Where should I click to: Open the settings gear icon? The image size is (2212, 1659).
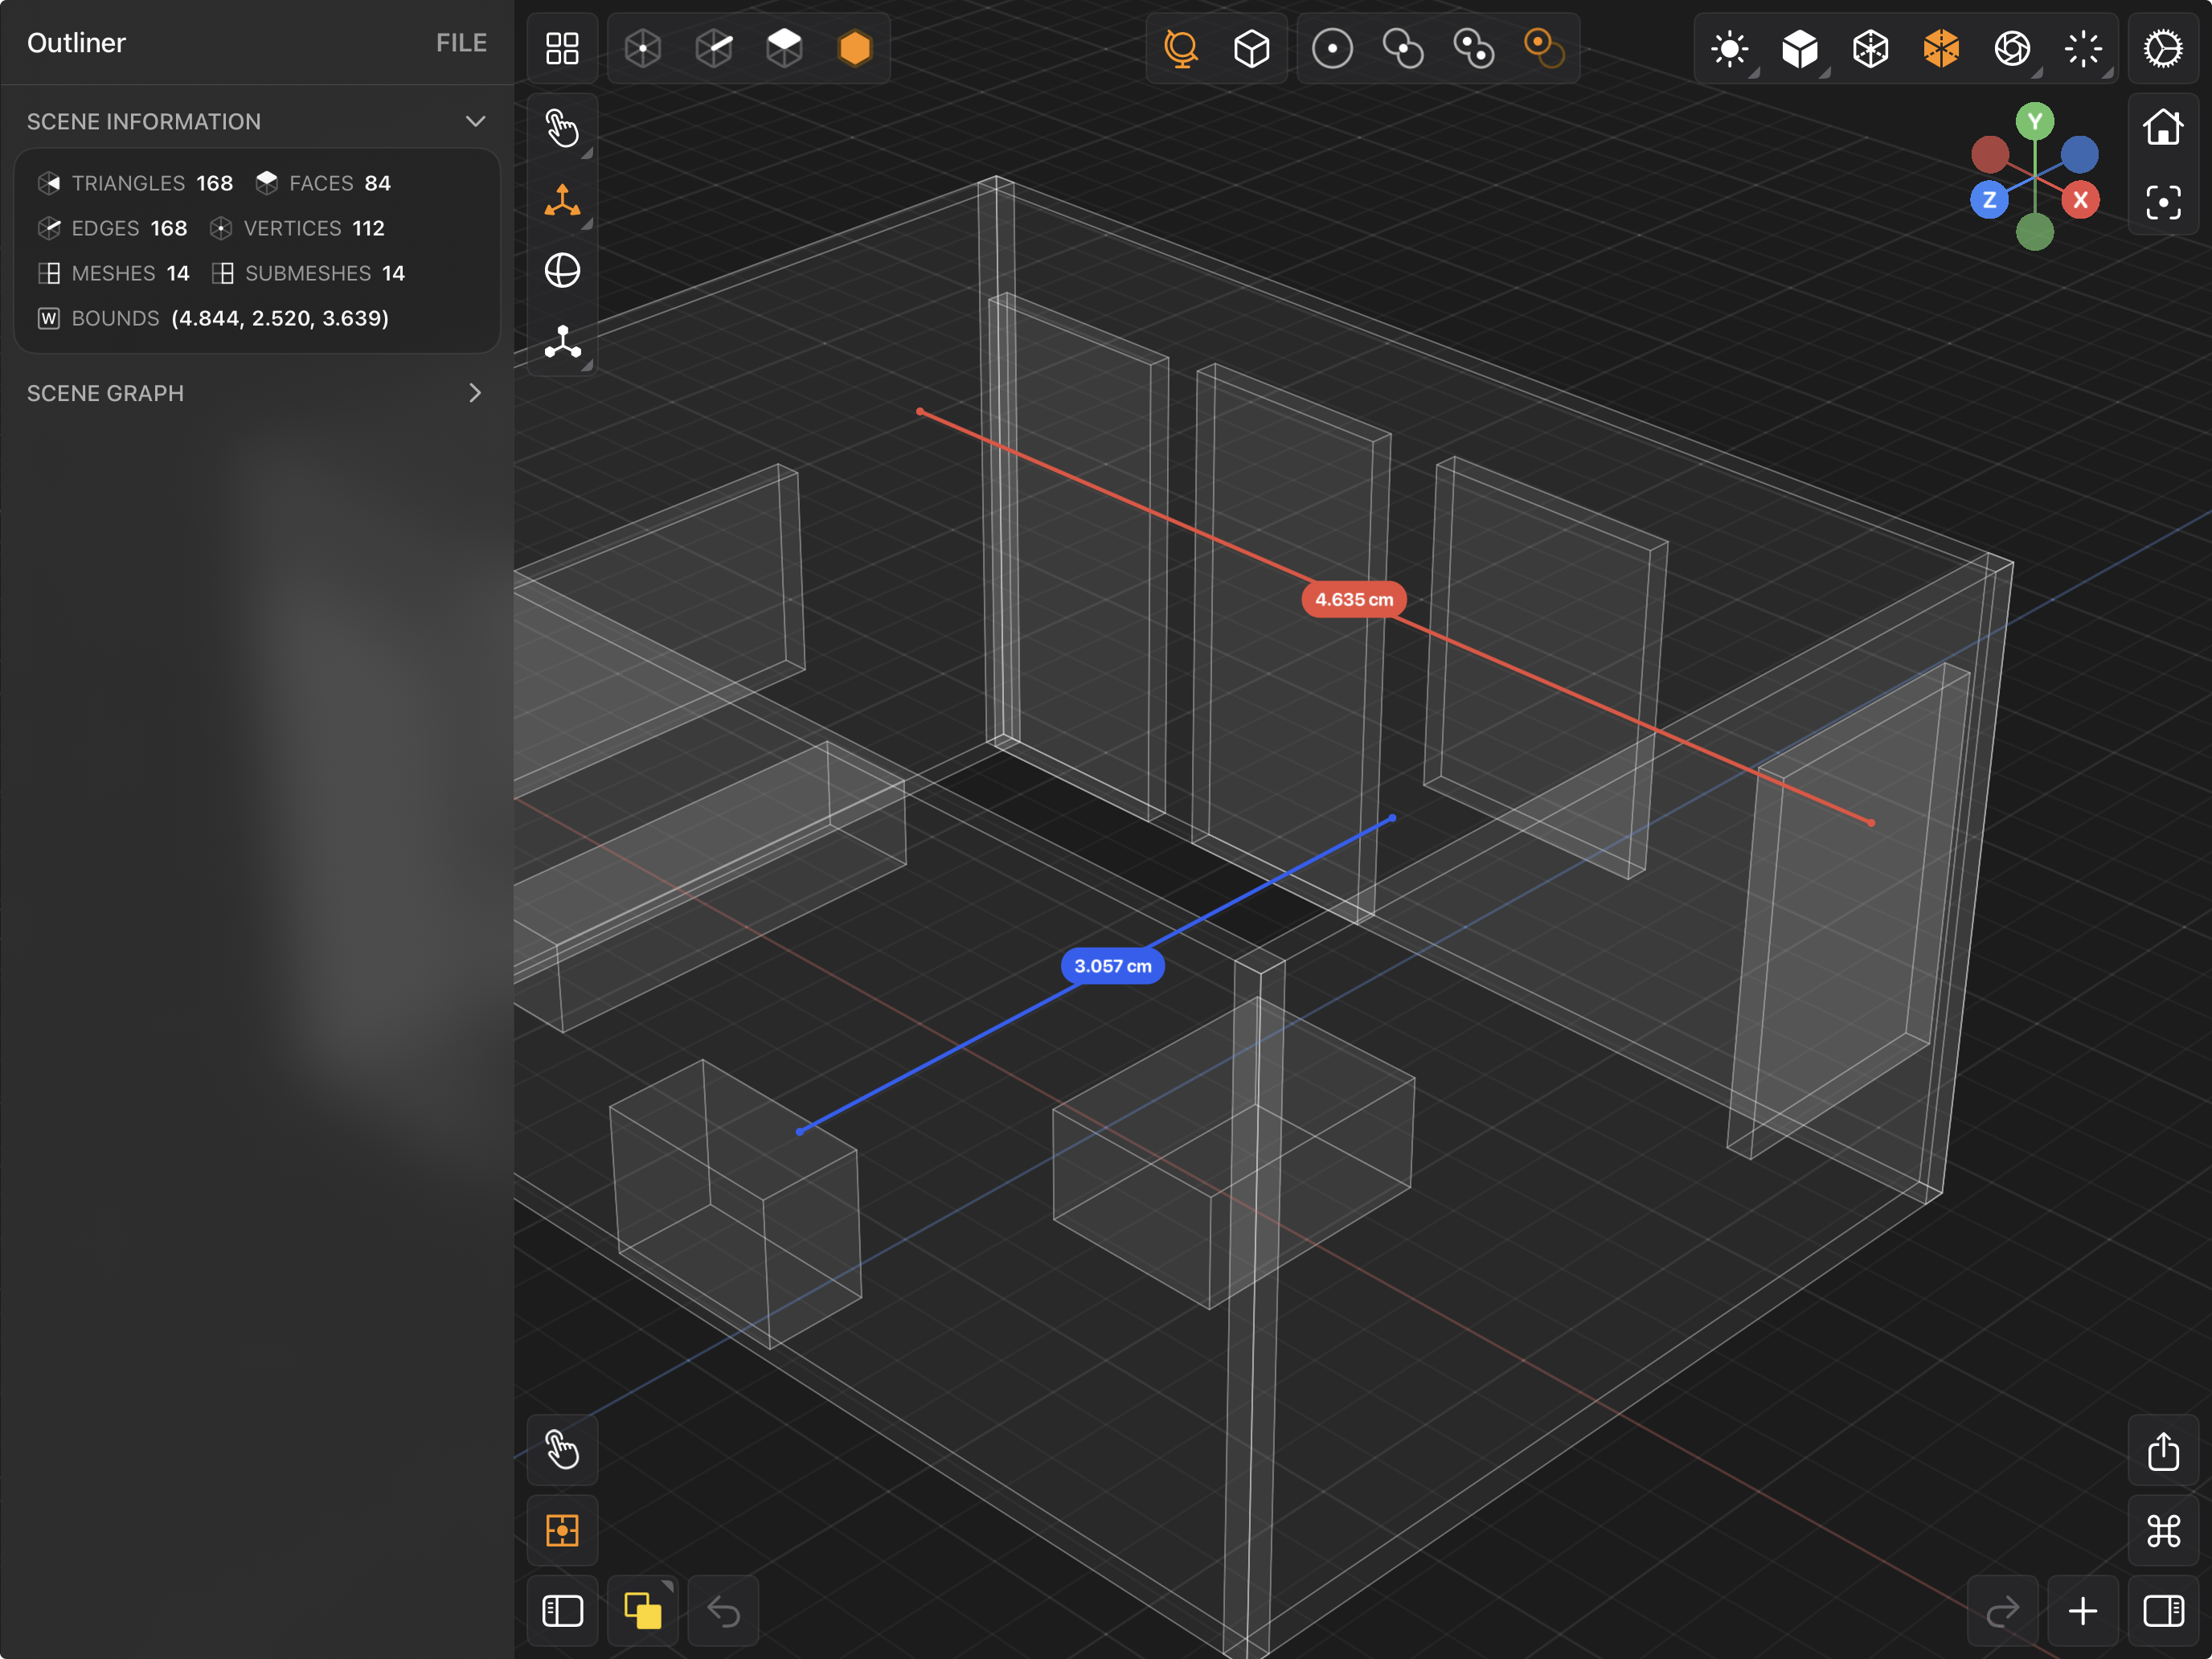(2163, 48)
